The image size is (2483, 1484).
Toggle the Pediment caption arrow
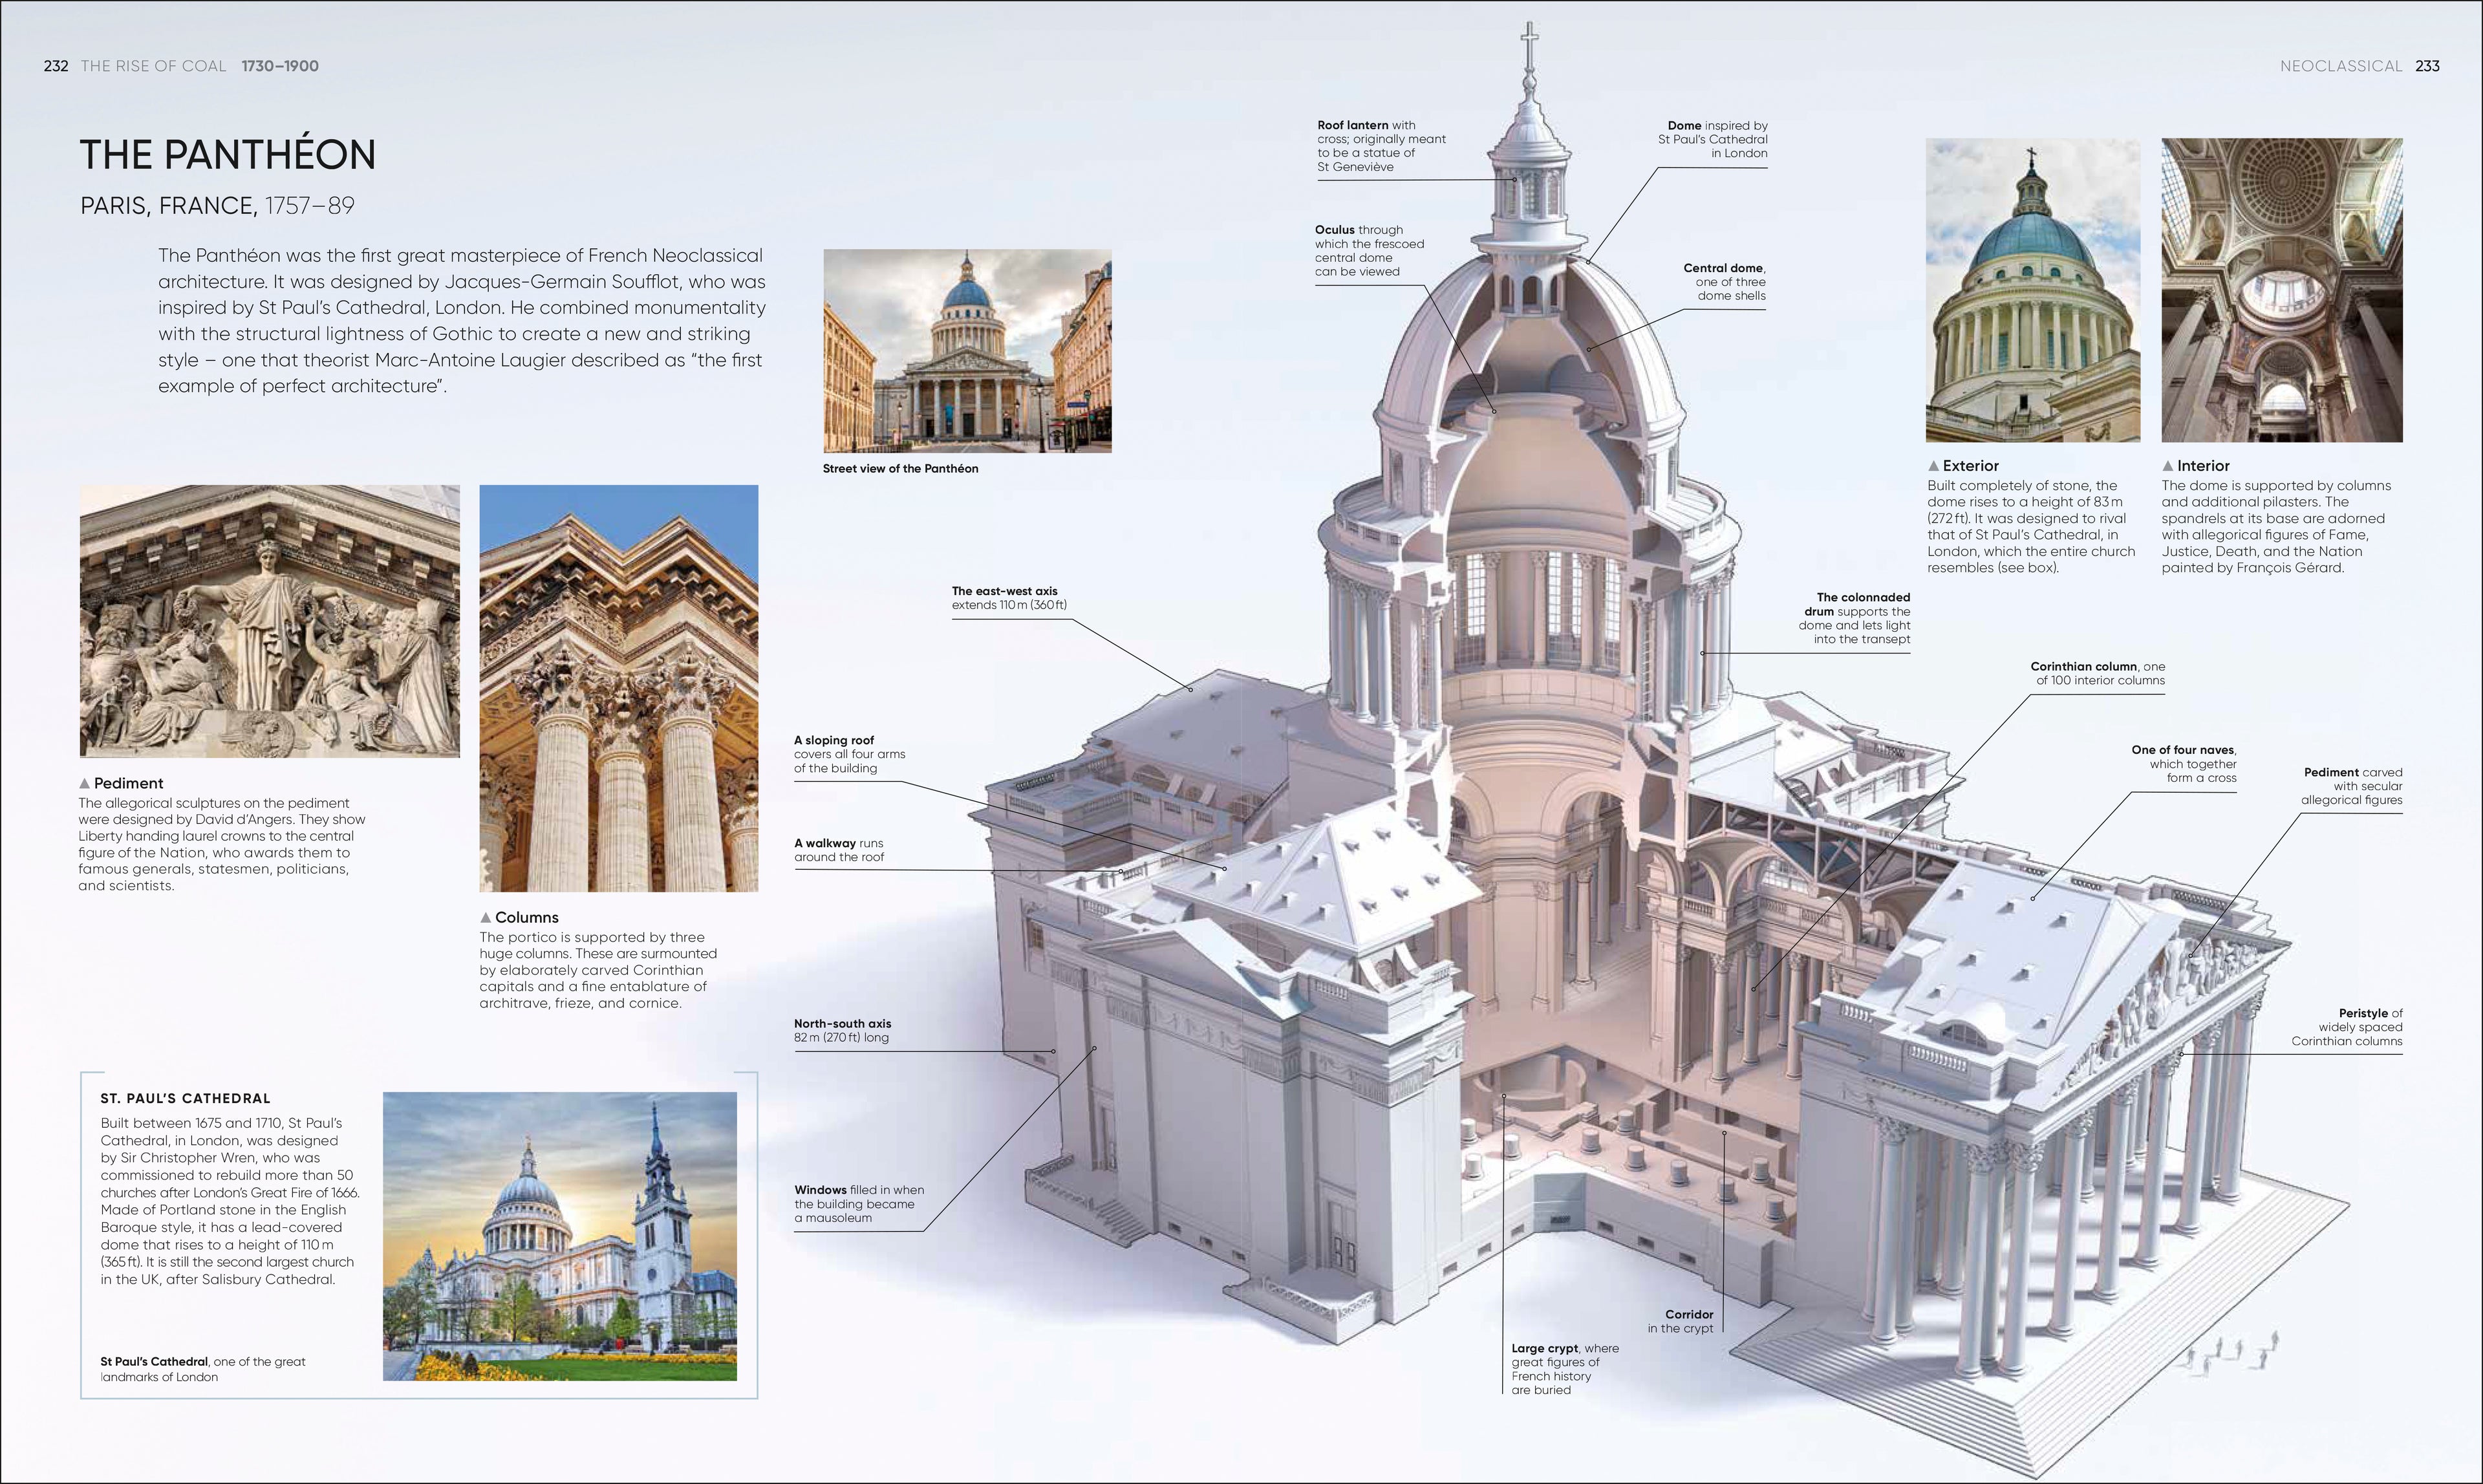pyautogui.click(x=85, y=783)
